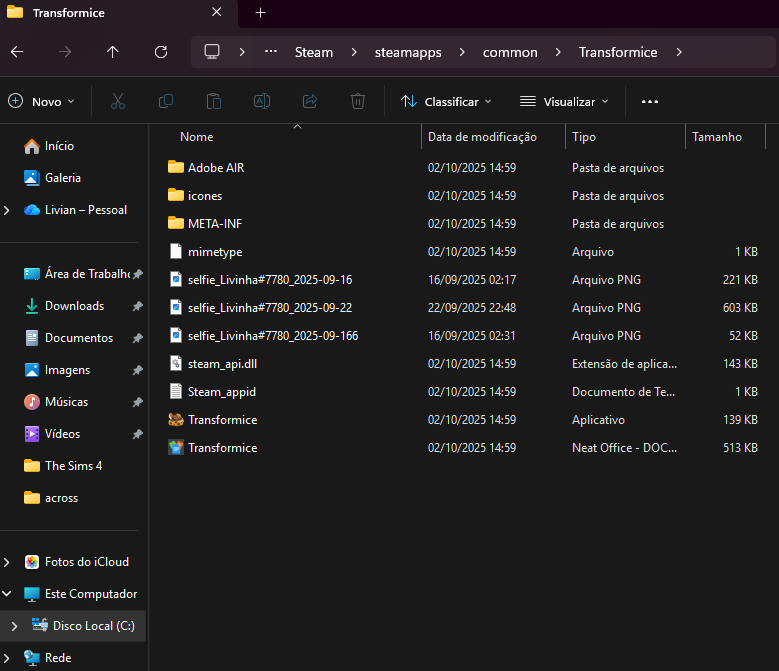Image resolution: width=779 pixels, height=671 pixels.
Task: Click the Cut scissors icon
Action: [x=118, y=101]
